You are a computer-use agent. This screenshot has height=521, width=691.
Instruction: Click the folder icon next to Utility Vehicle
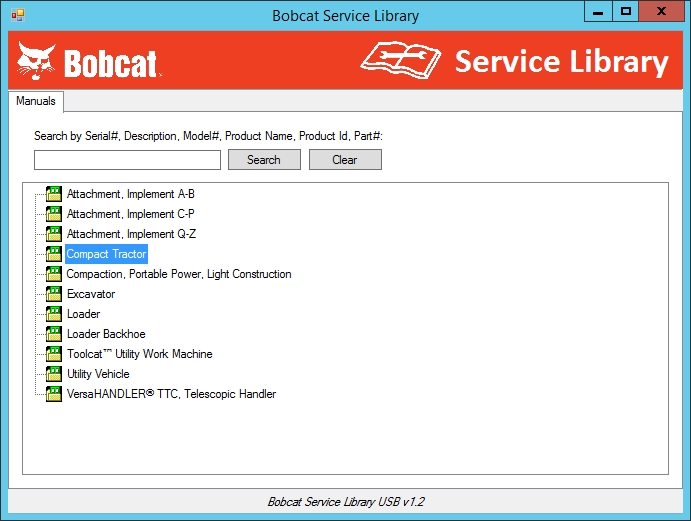(x=54, y=374)
